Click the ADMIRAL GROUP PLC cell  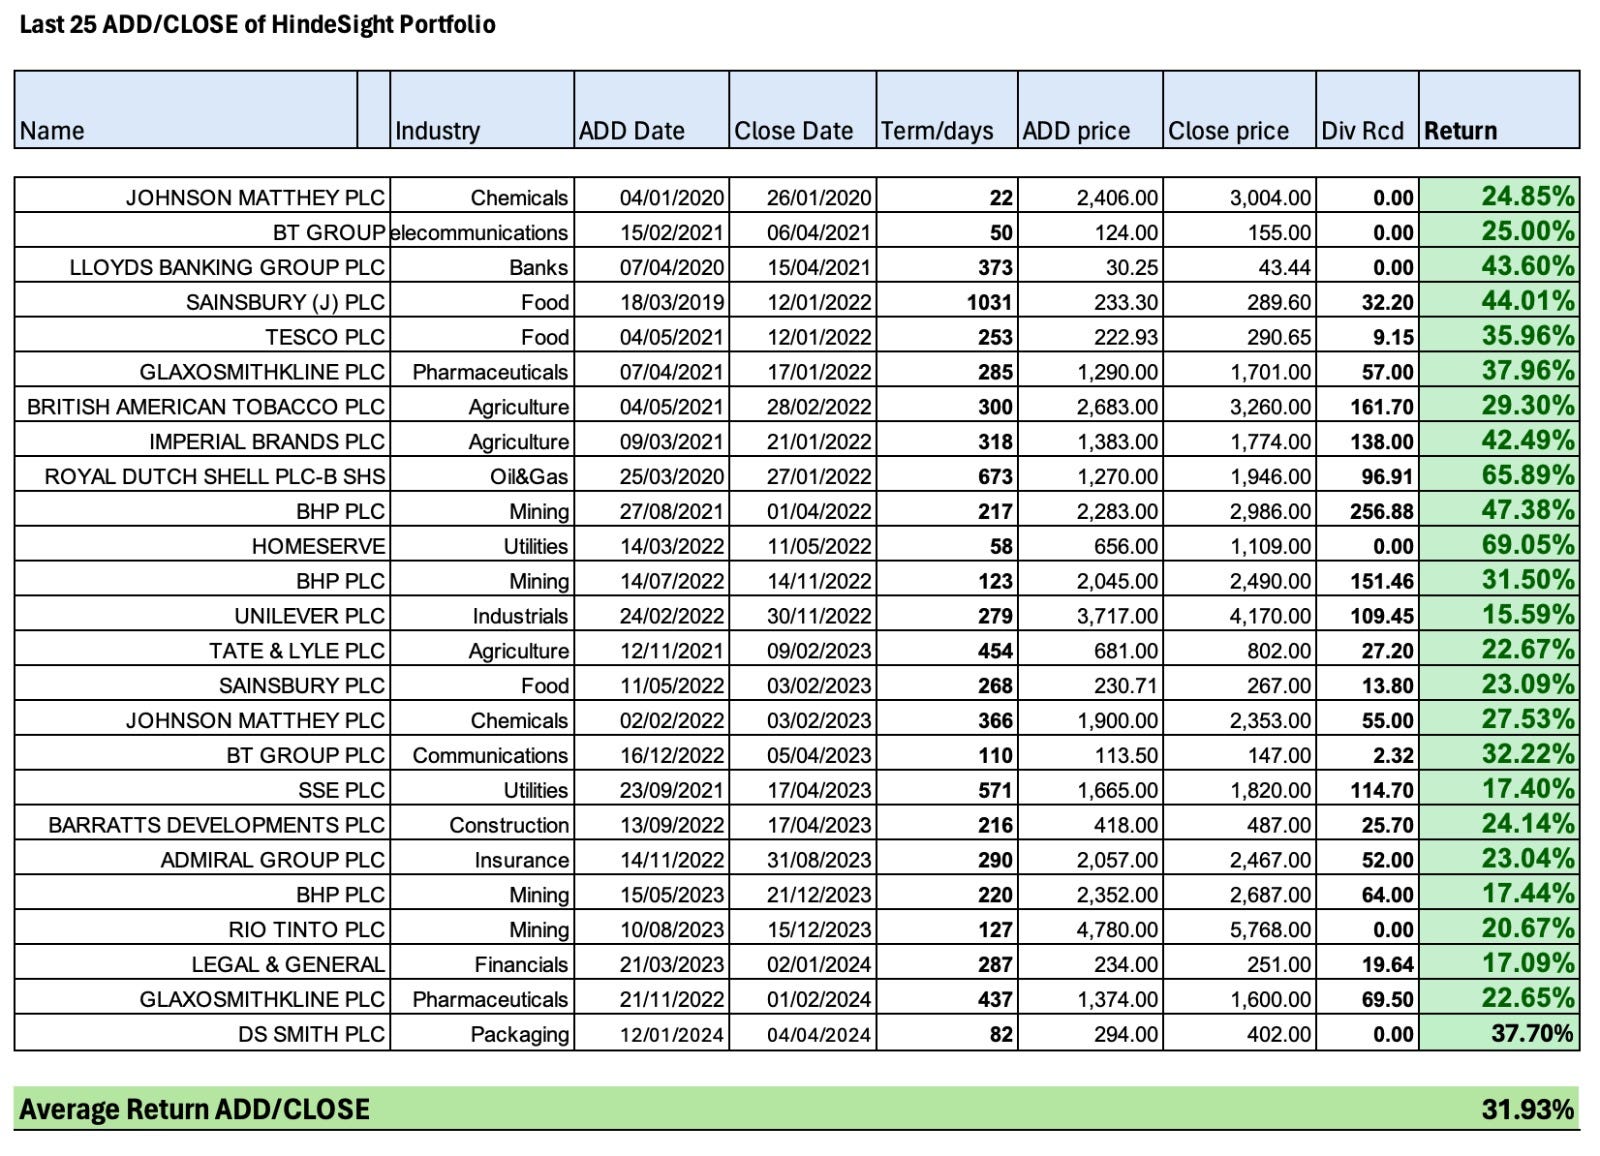point(202,860)
